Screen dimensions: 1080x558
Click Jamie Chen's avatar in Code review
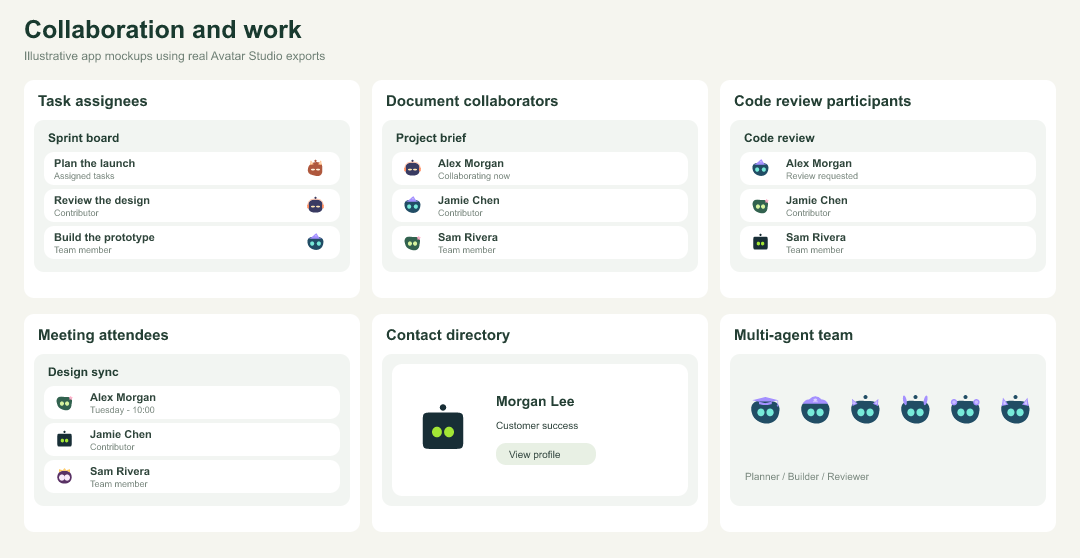pyautogui.click(x=760, y=205)
